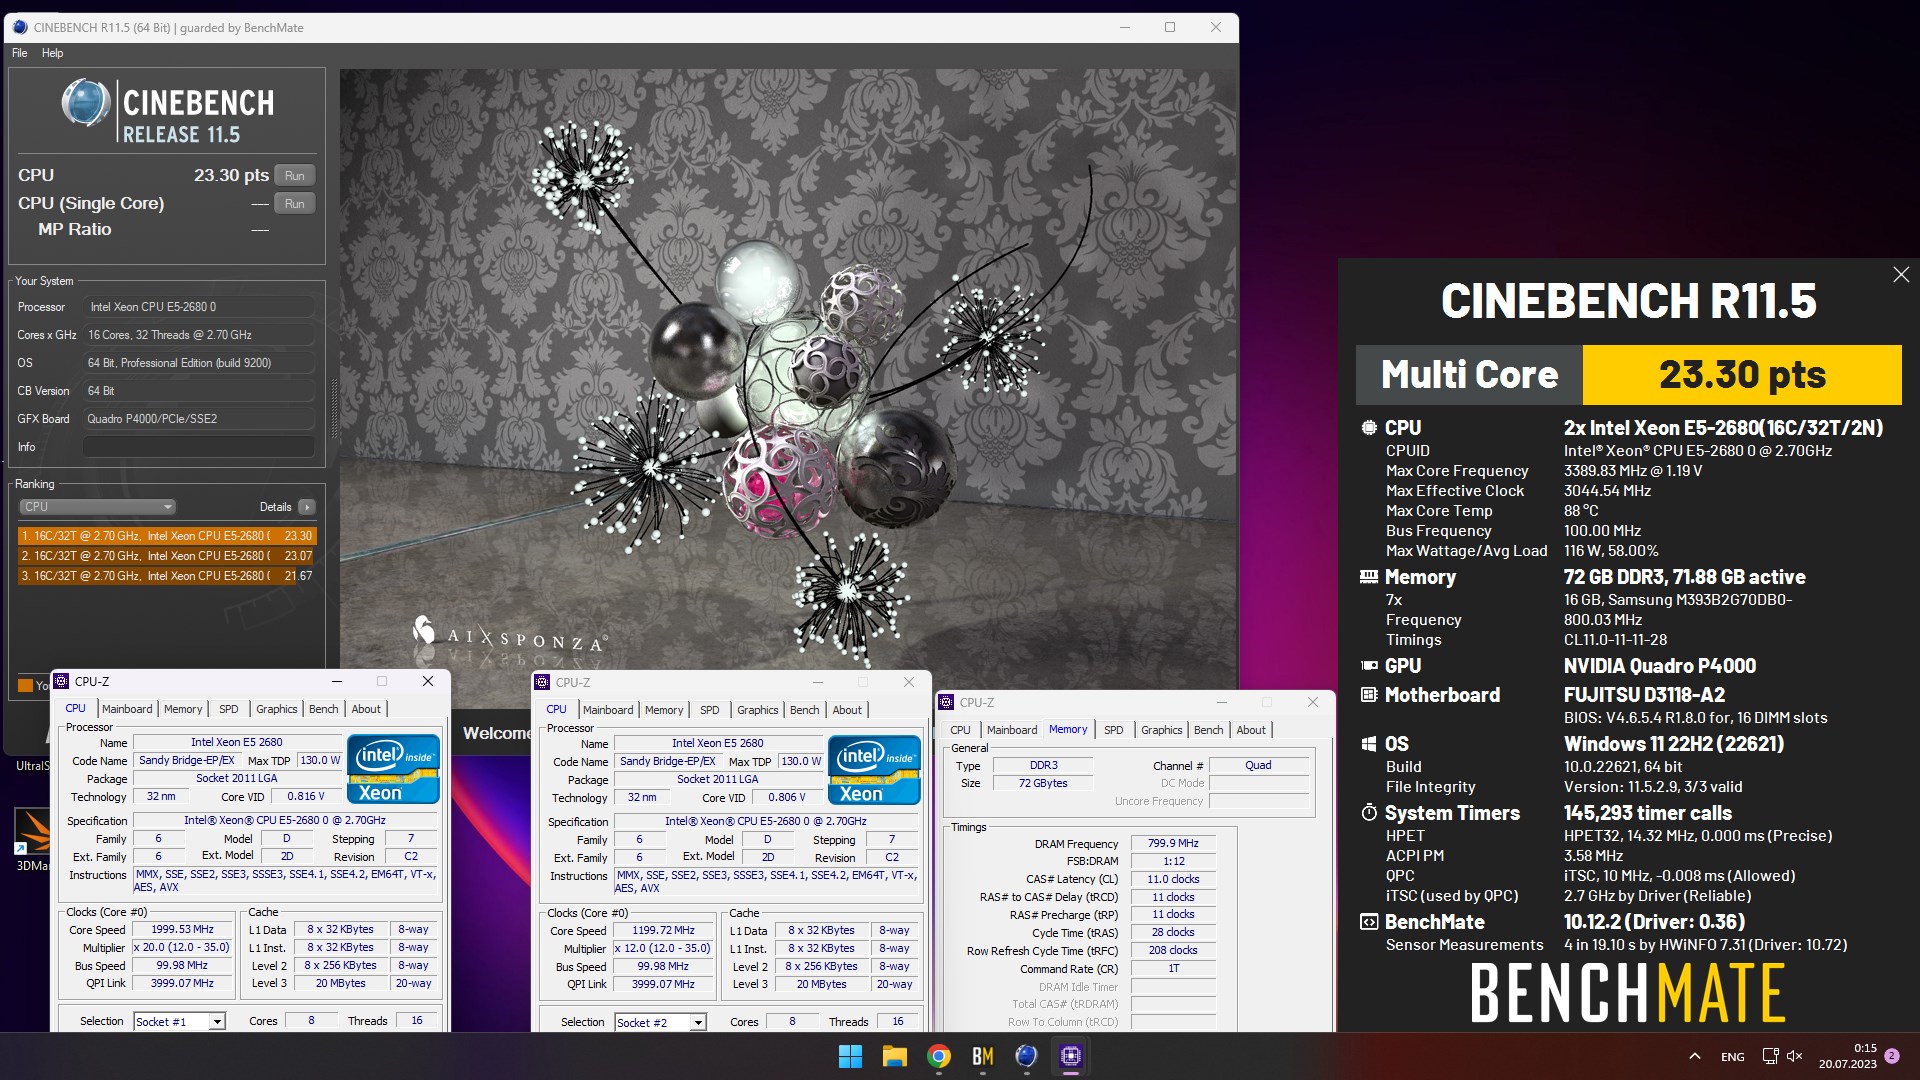This screenshot has width=1920, height=1080.
Task: Open SPD tab in first CPU-Z window
Action: tap(229, 709)
